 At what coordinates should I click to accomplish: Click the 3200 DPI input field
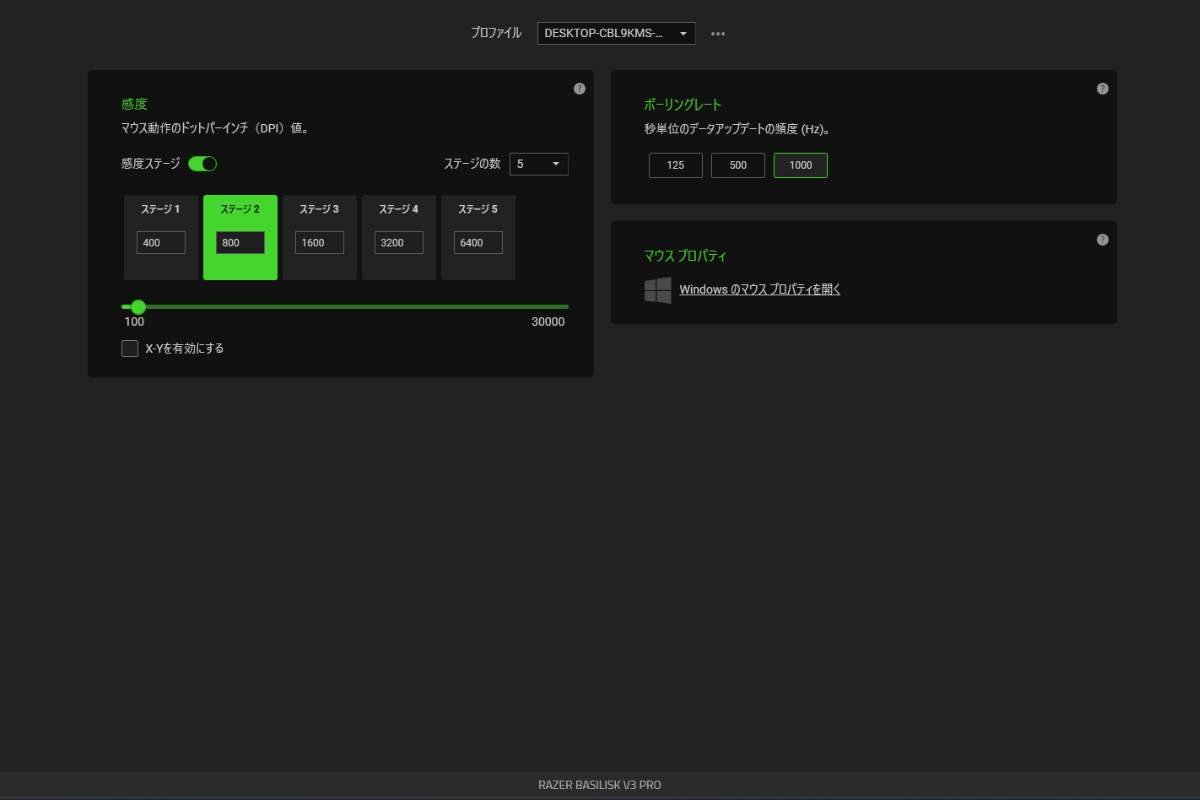coord(399,242)
